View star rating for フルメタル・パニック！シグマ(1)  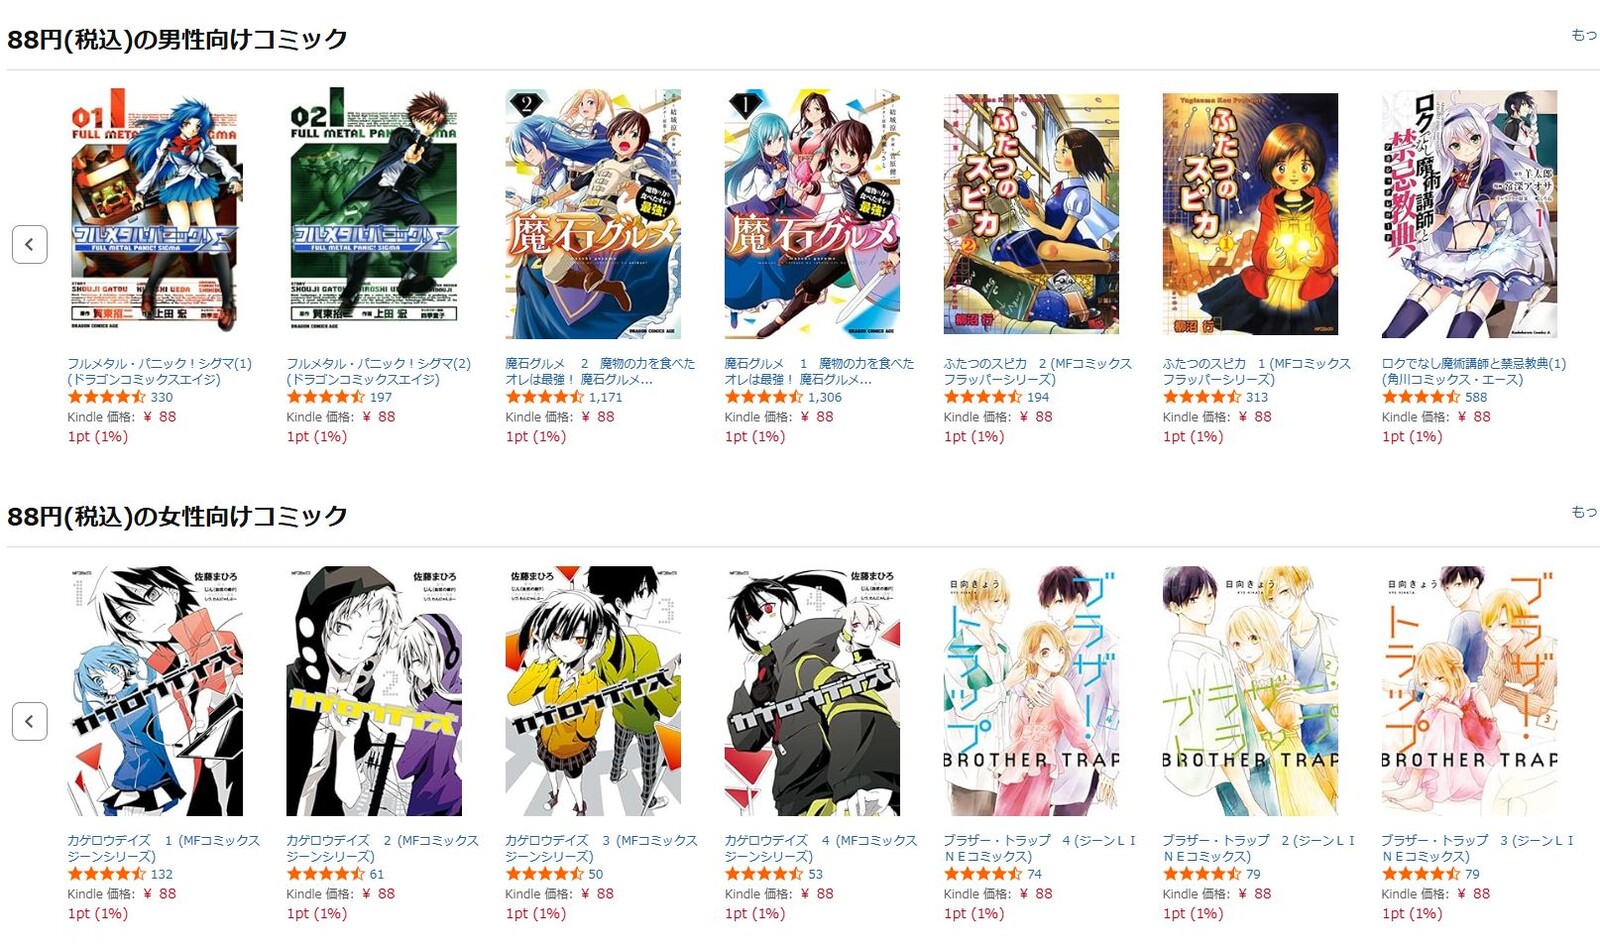click(105, 397)
